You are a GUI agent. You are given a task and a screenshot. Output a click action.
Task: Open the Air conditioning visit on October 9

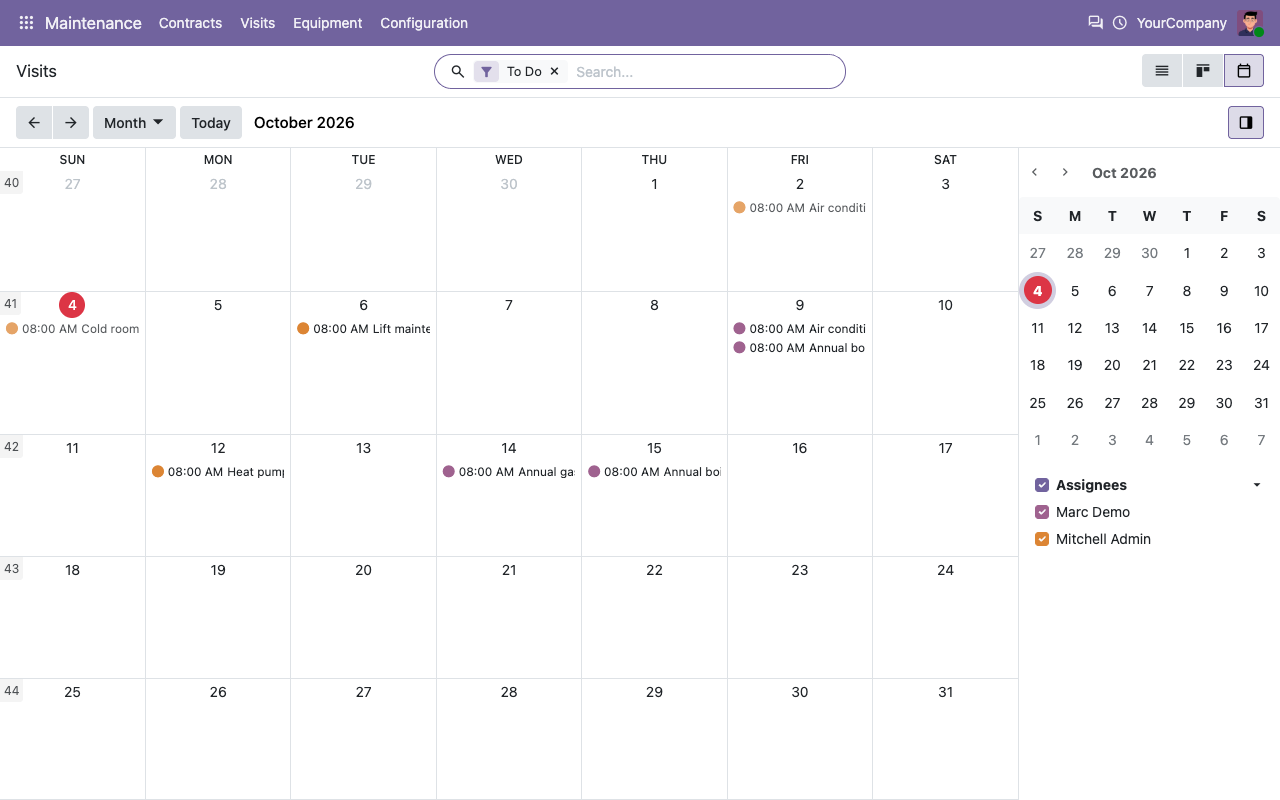(x=800, y=329)
